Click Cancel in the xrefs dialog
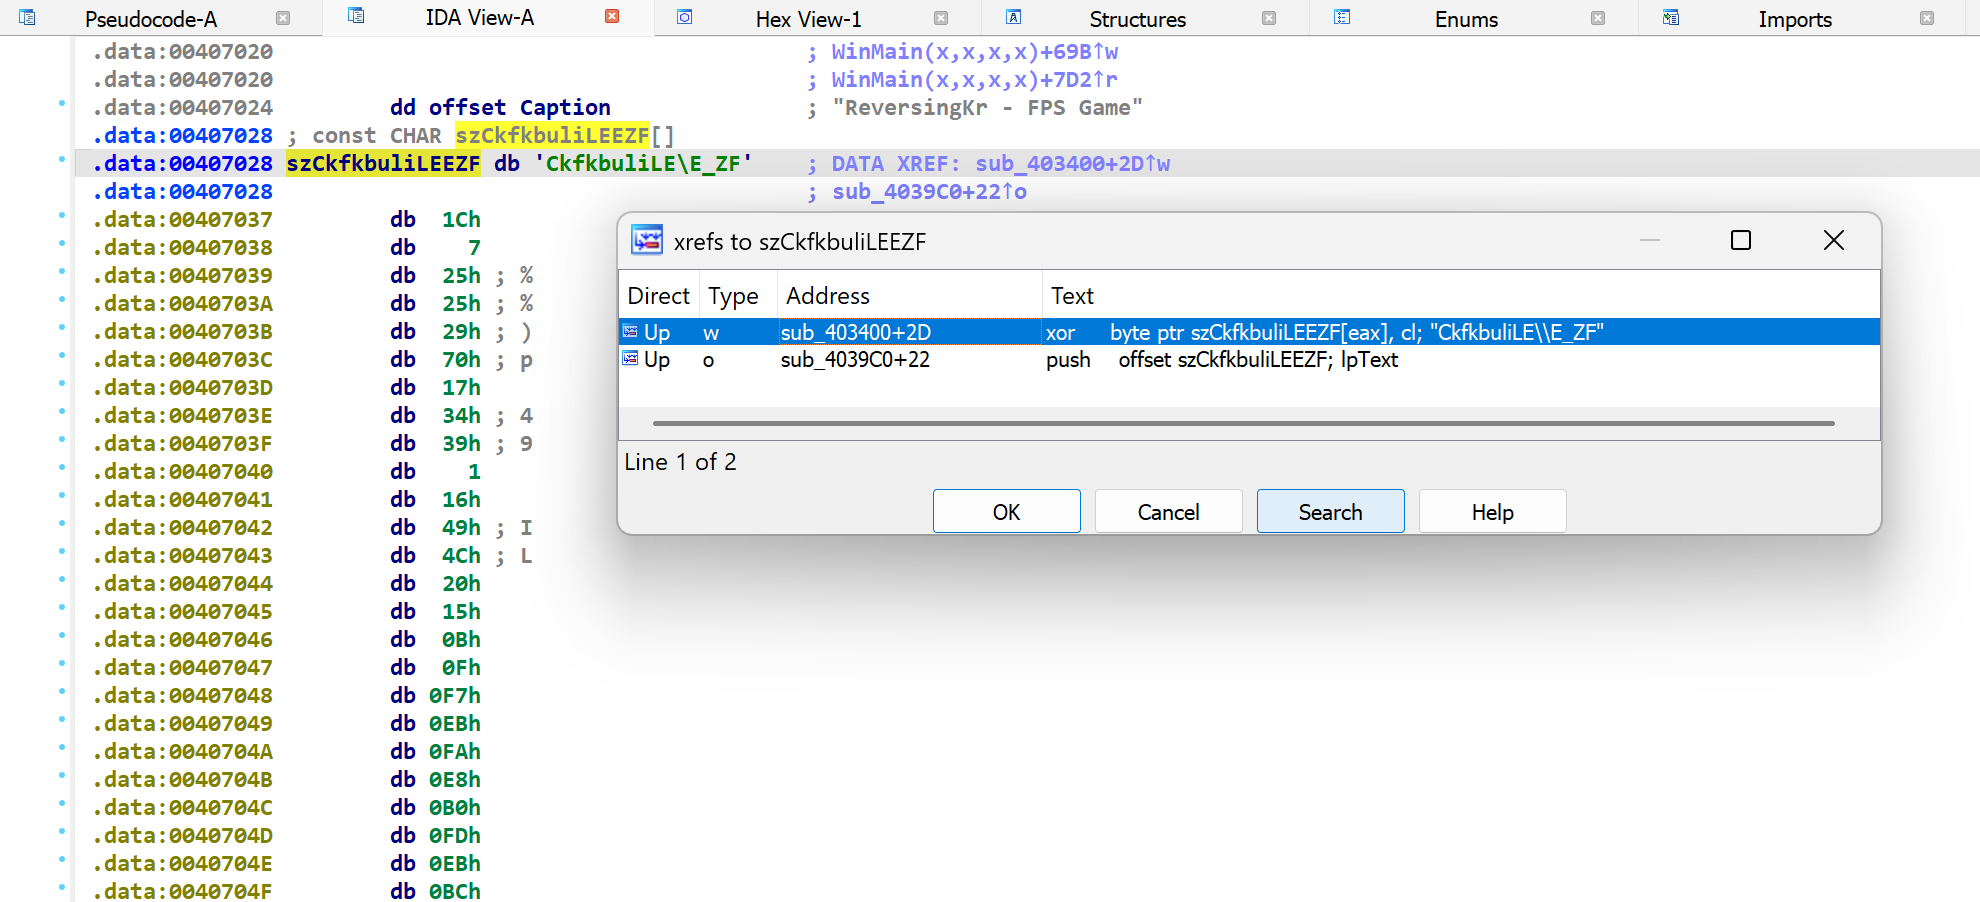Image resolution: width=1980 pixels, height=902 pixels. (1168, 512)
